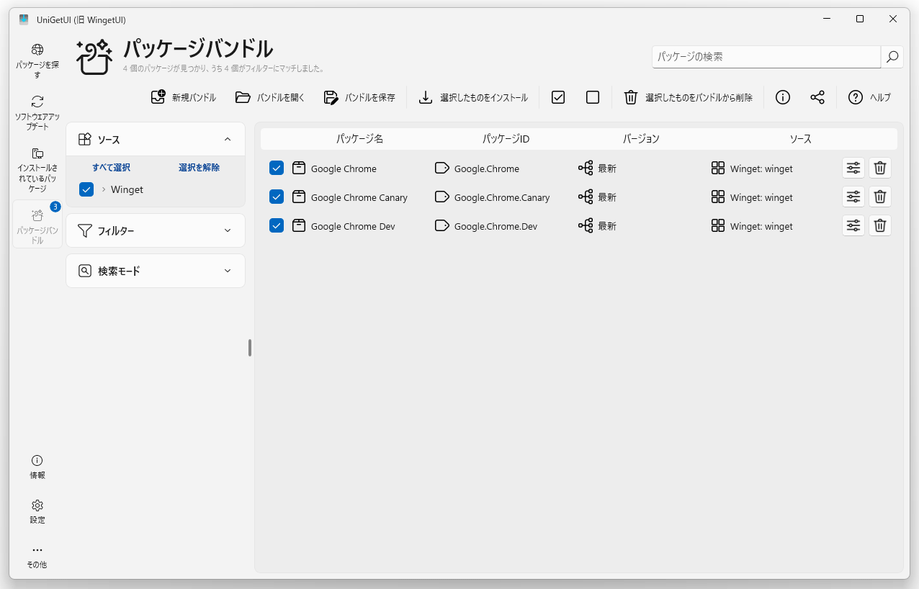Collapse the ソース panel
Screen dimensions: 919x589
point(227,139)
